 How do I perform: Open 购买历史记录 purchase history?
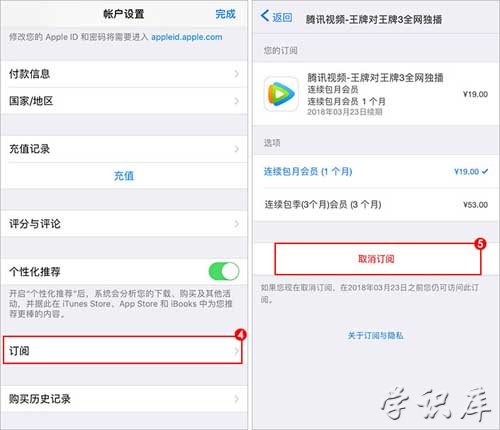click(x=124, y=399)
